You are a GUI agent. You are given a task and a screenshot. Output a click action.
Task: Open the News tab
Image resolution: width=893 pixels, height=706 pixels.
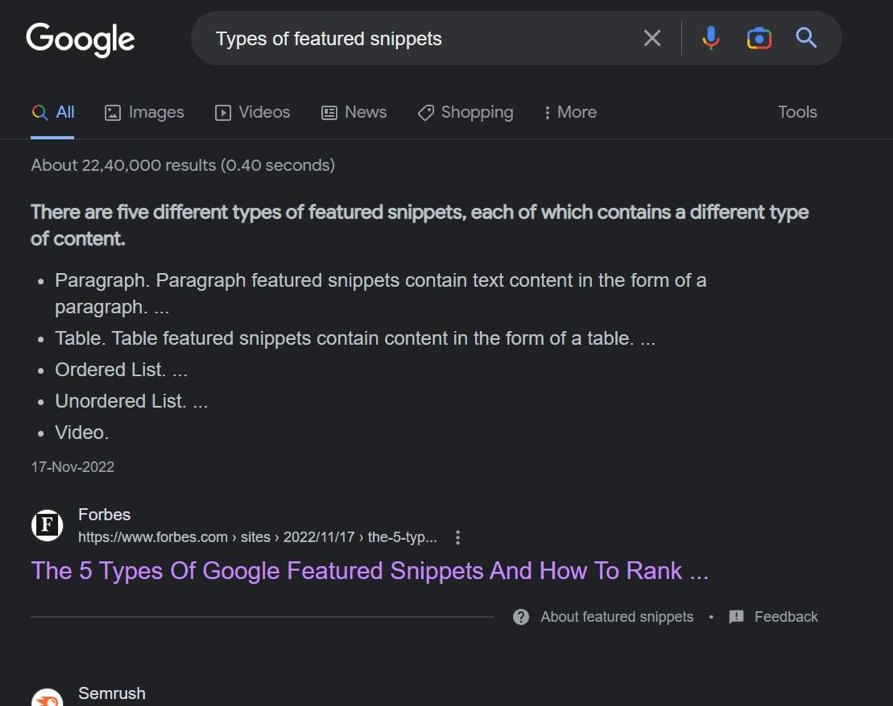click(354, 113)
